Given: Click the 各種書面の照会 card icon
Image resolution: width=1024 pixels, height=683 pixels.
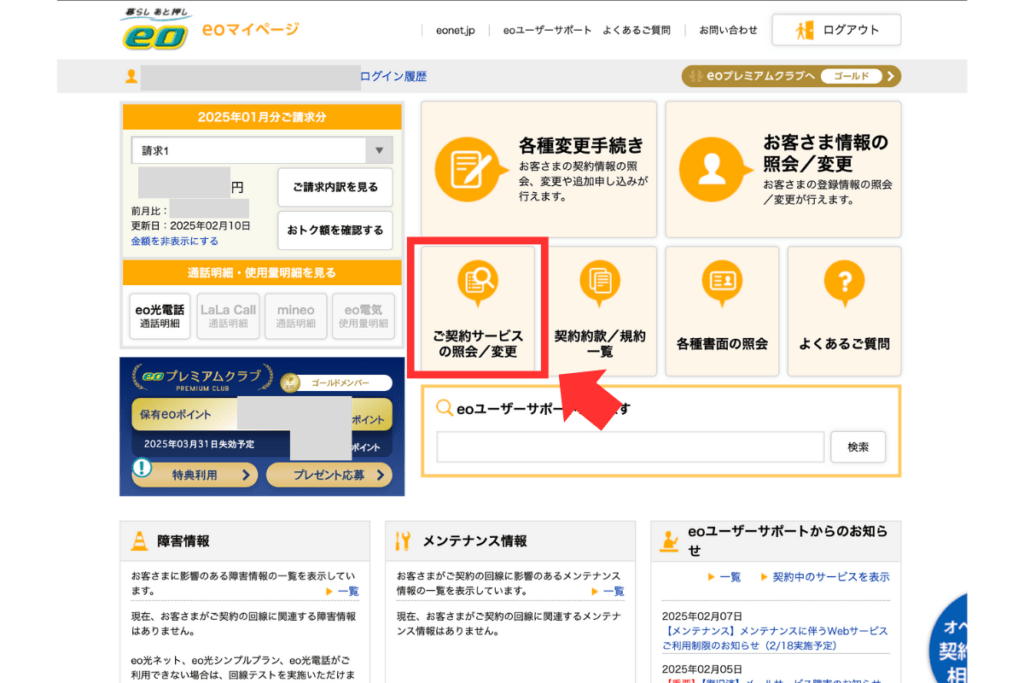Looking at the screenshot, I should pyautogui.click(x=722, y=282).
